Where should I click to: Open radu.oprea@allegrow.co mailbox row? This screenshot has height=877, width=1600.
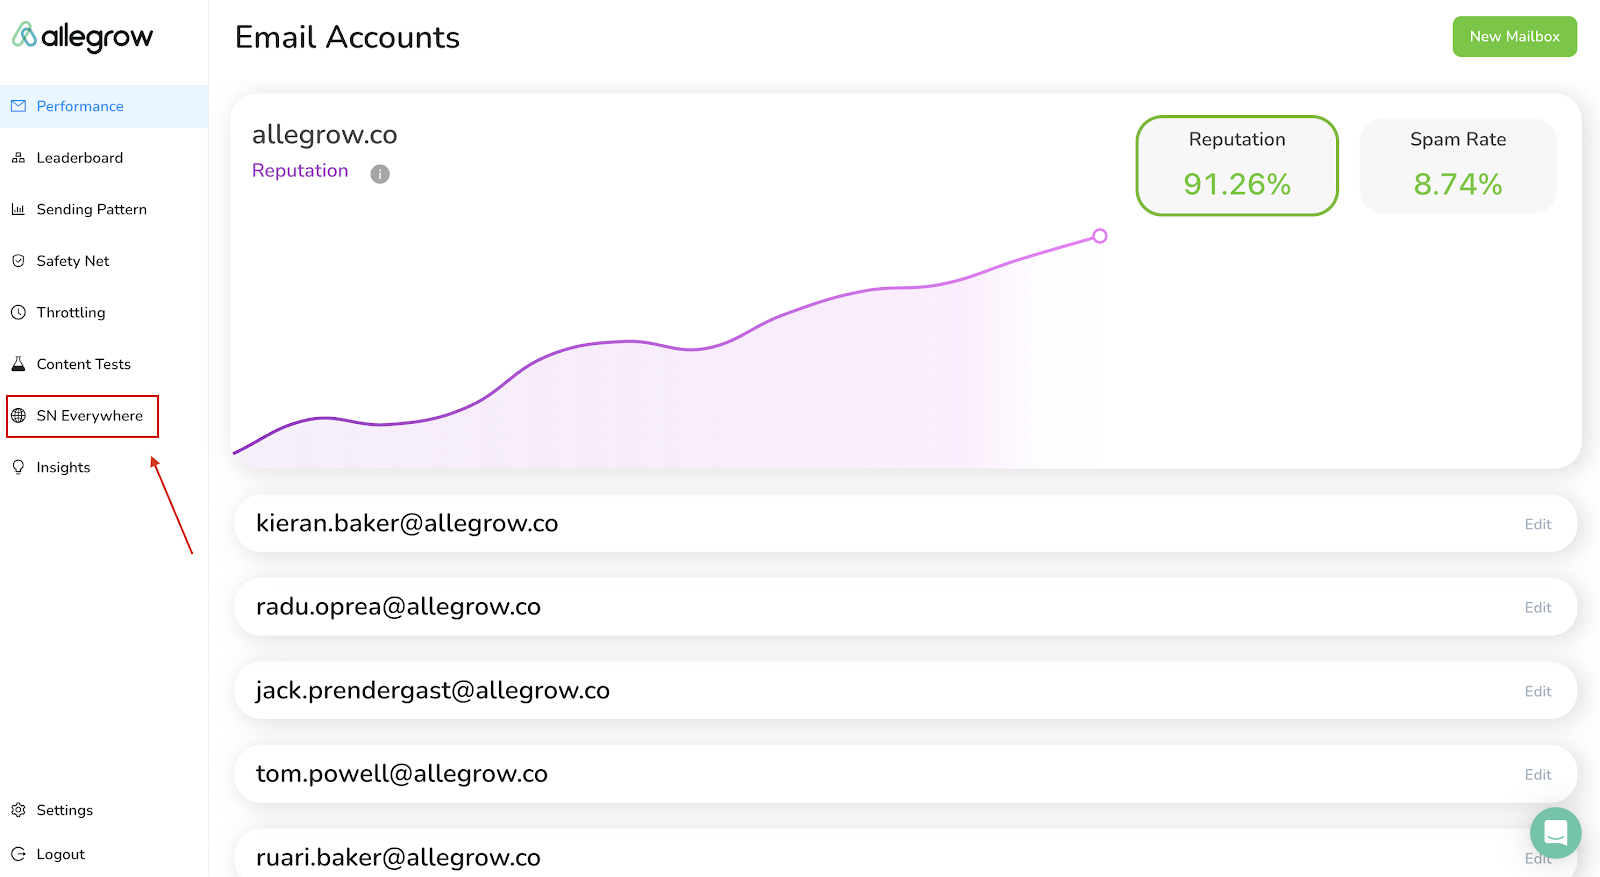point(905,606)
